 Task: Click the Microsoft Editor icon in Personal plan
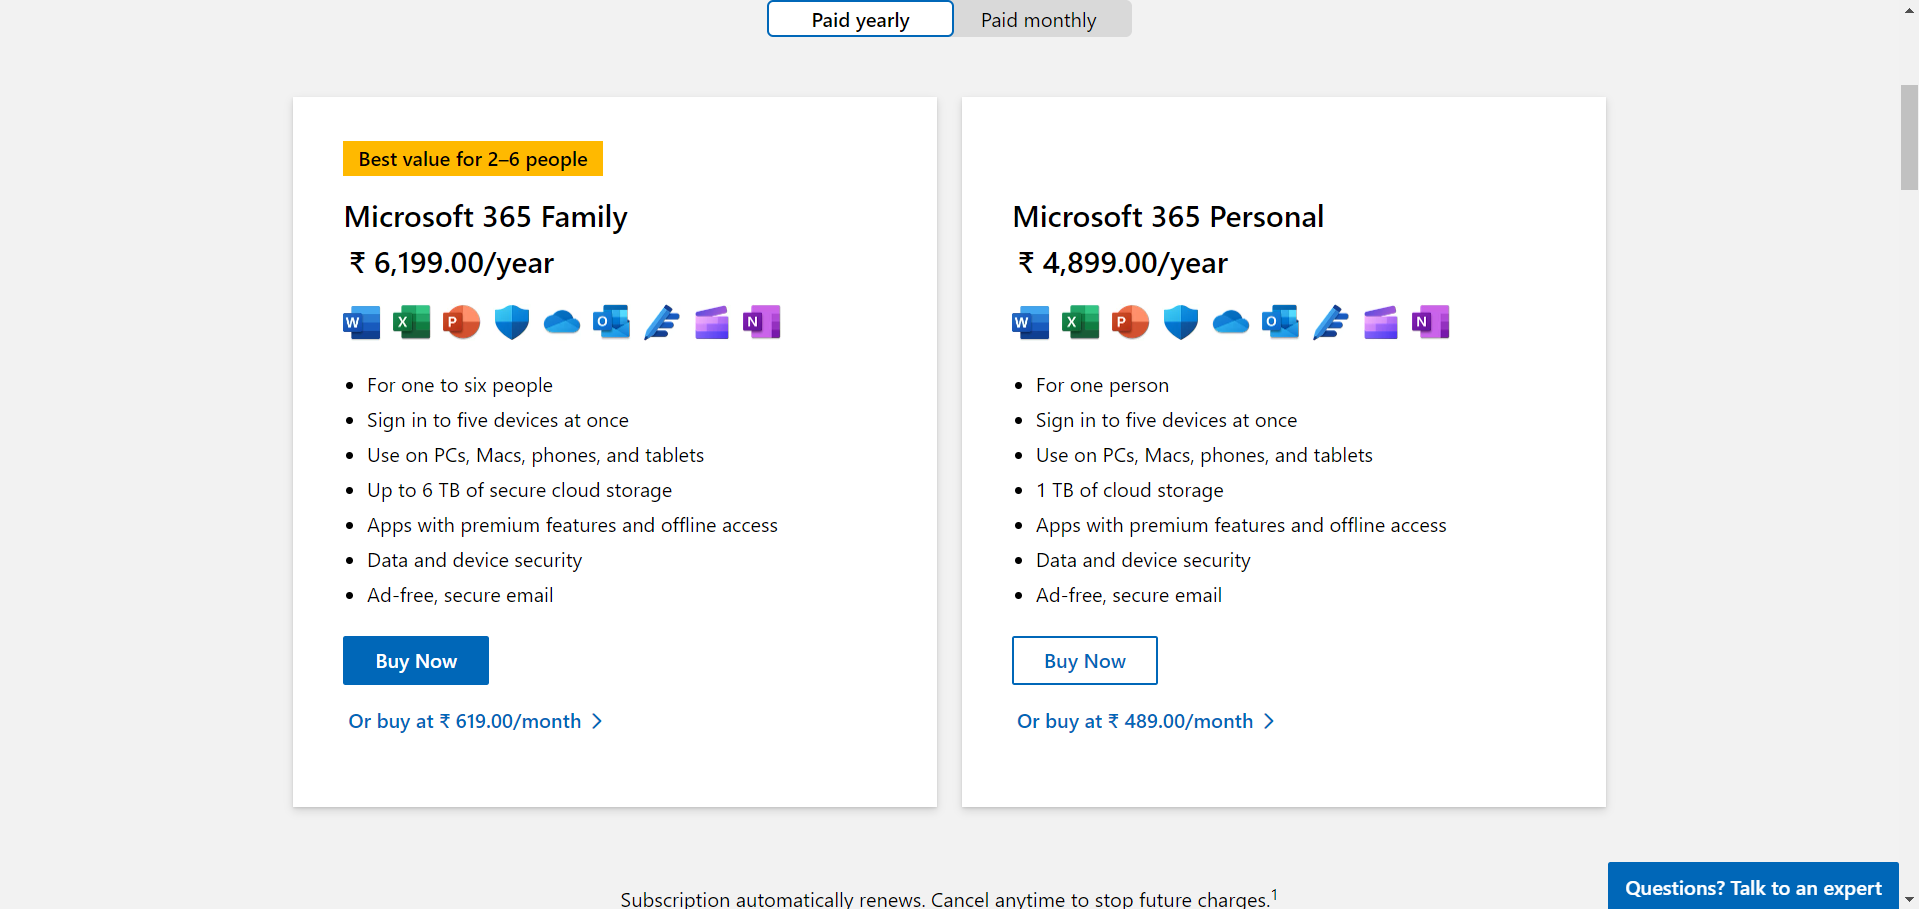(1331, 322)
